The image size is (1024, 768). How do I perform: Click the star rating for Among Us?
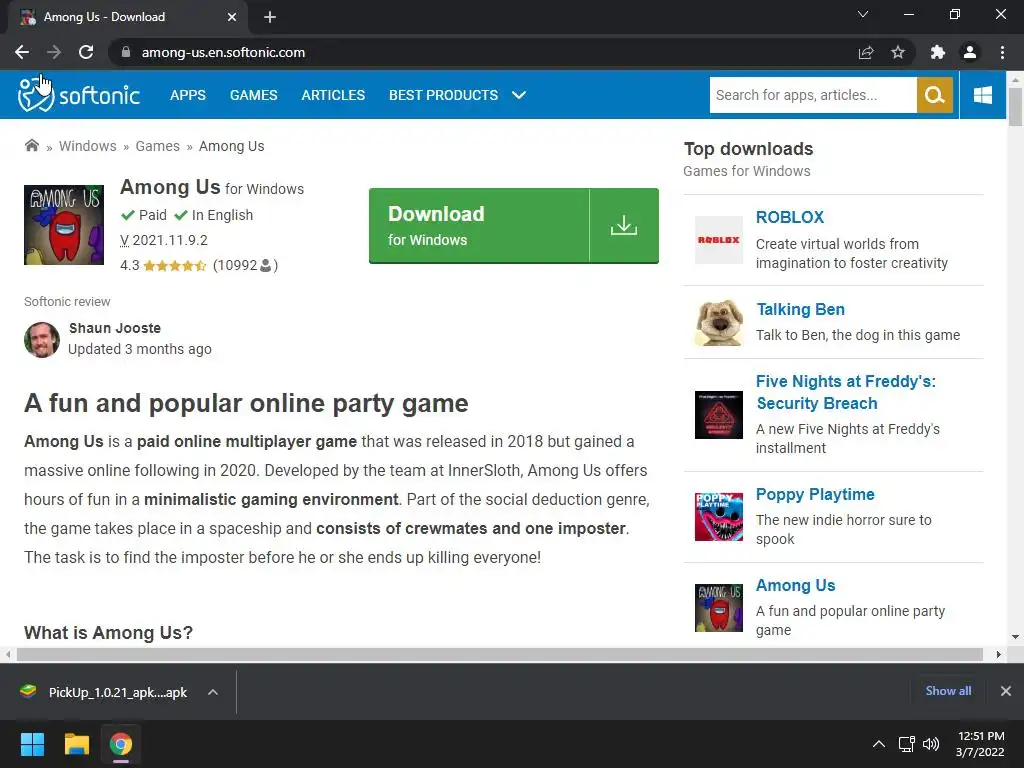point(174,266)
